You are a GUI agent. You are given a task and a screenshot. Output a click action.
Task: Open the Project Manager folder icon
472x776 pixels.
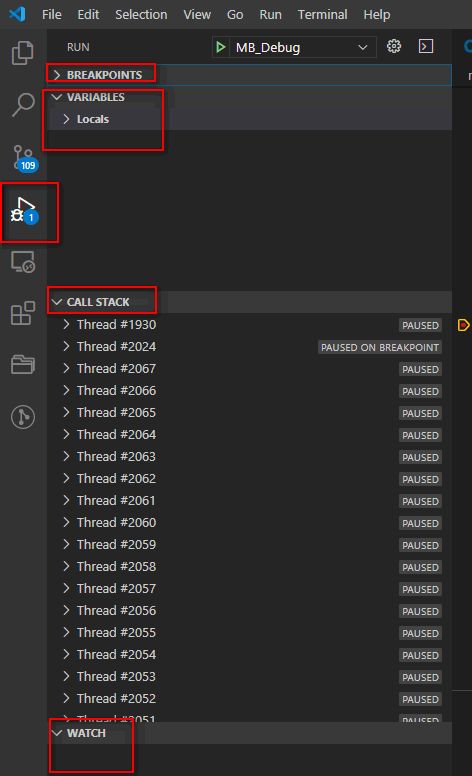coord(23,365)
